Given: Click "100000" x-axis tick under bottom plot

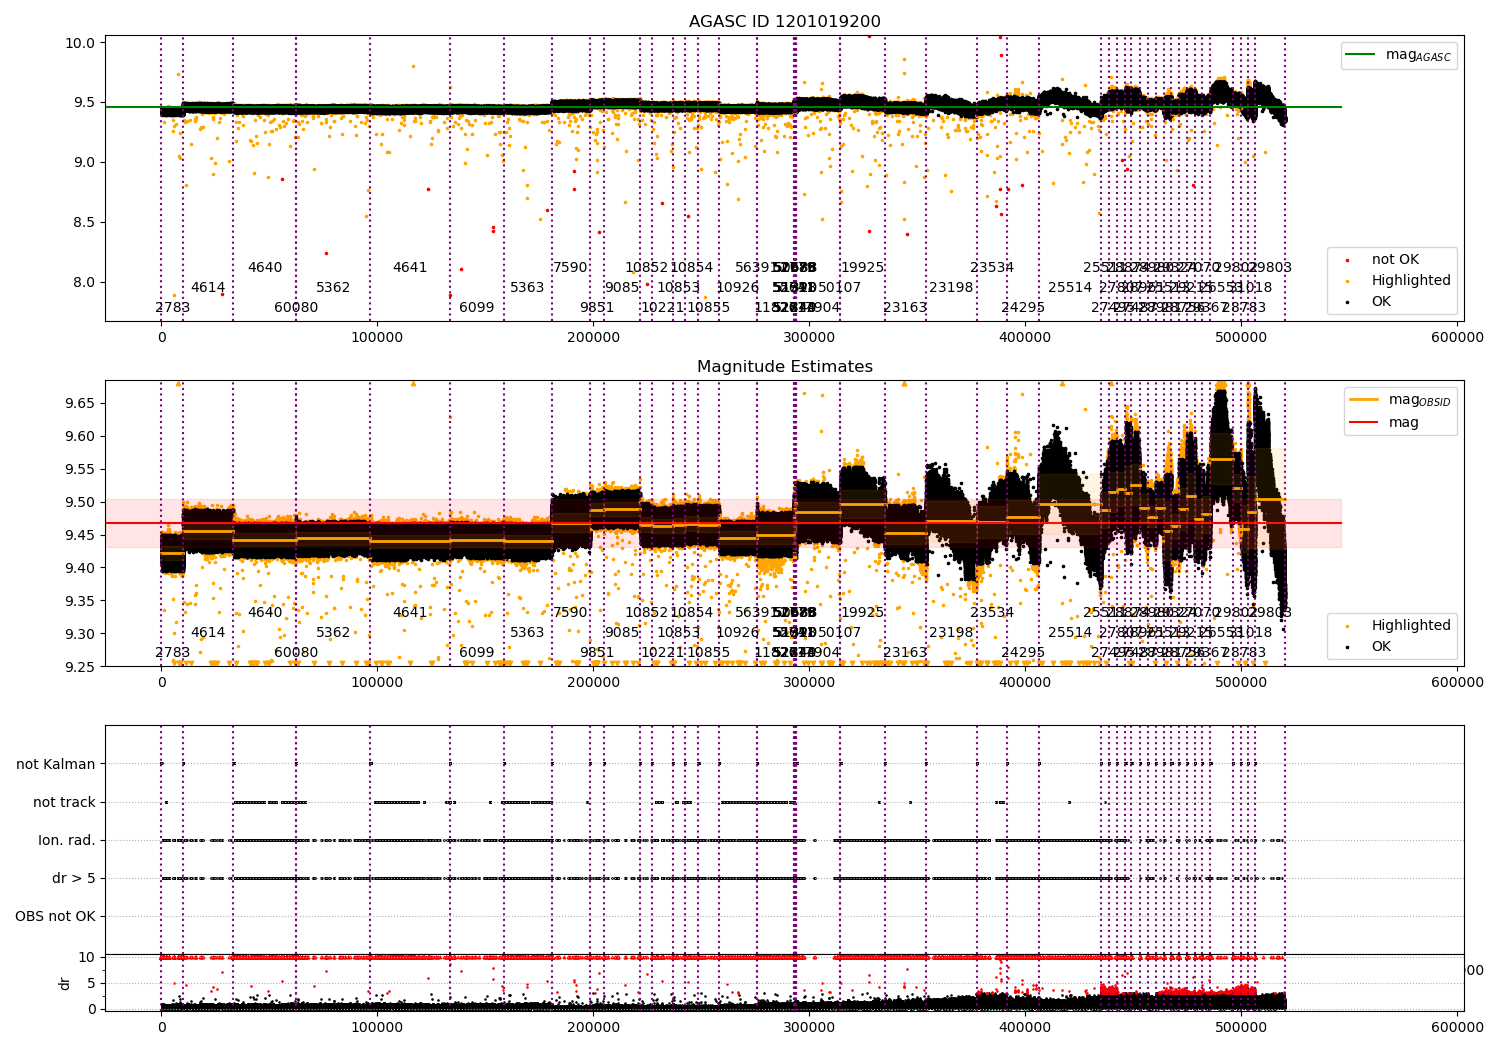Looking at the screenshot, I should pos(377,1028).
